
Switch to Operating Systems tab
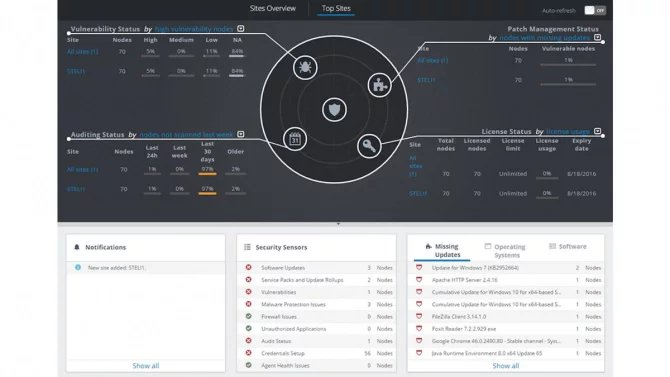pyautogui.click(x=505, y=251)
